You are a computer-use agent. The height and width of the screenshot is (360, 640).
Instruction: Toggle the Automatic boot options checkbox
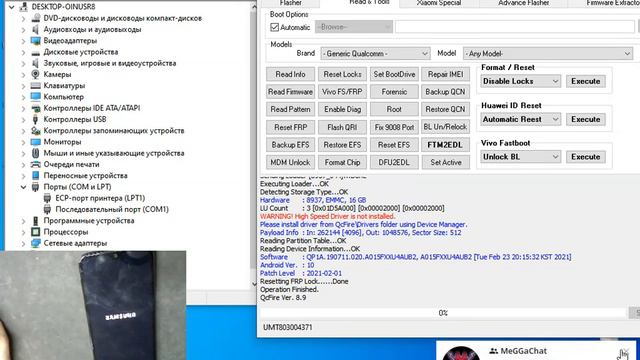point(274,27)
